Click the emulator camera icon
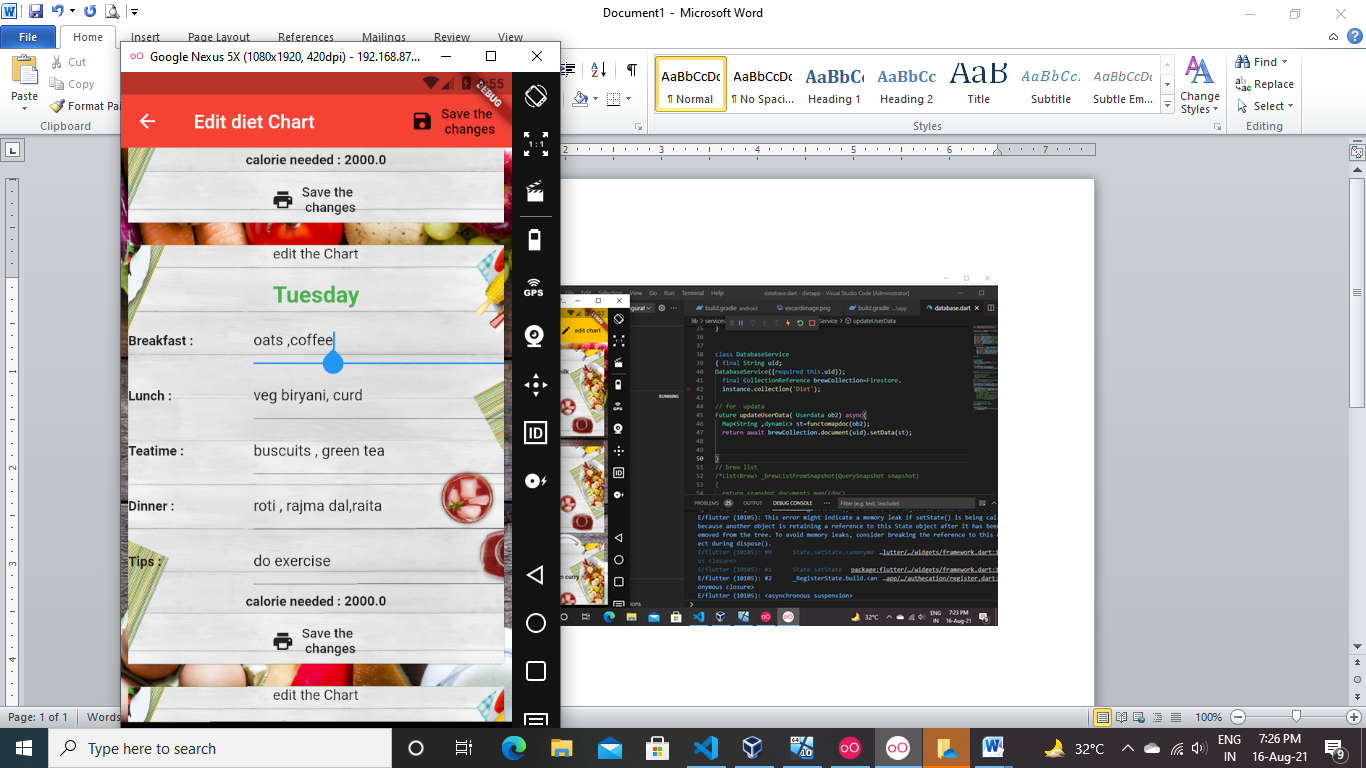1366x768 pixels. click(x=534, y=336)
